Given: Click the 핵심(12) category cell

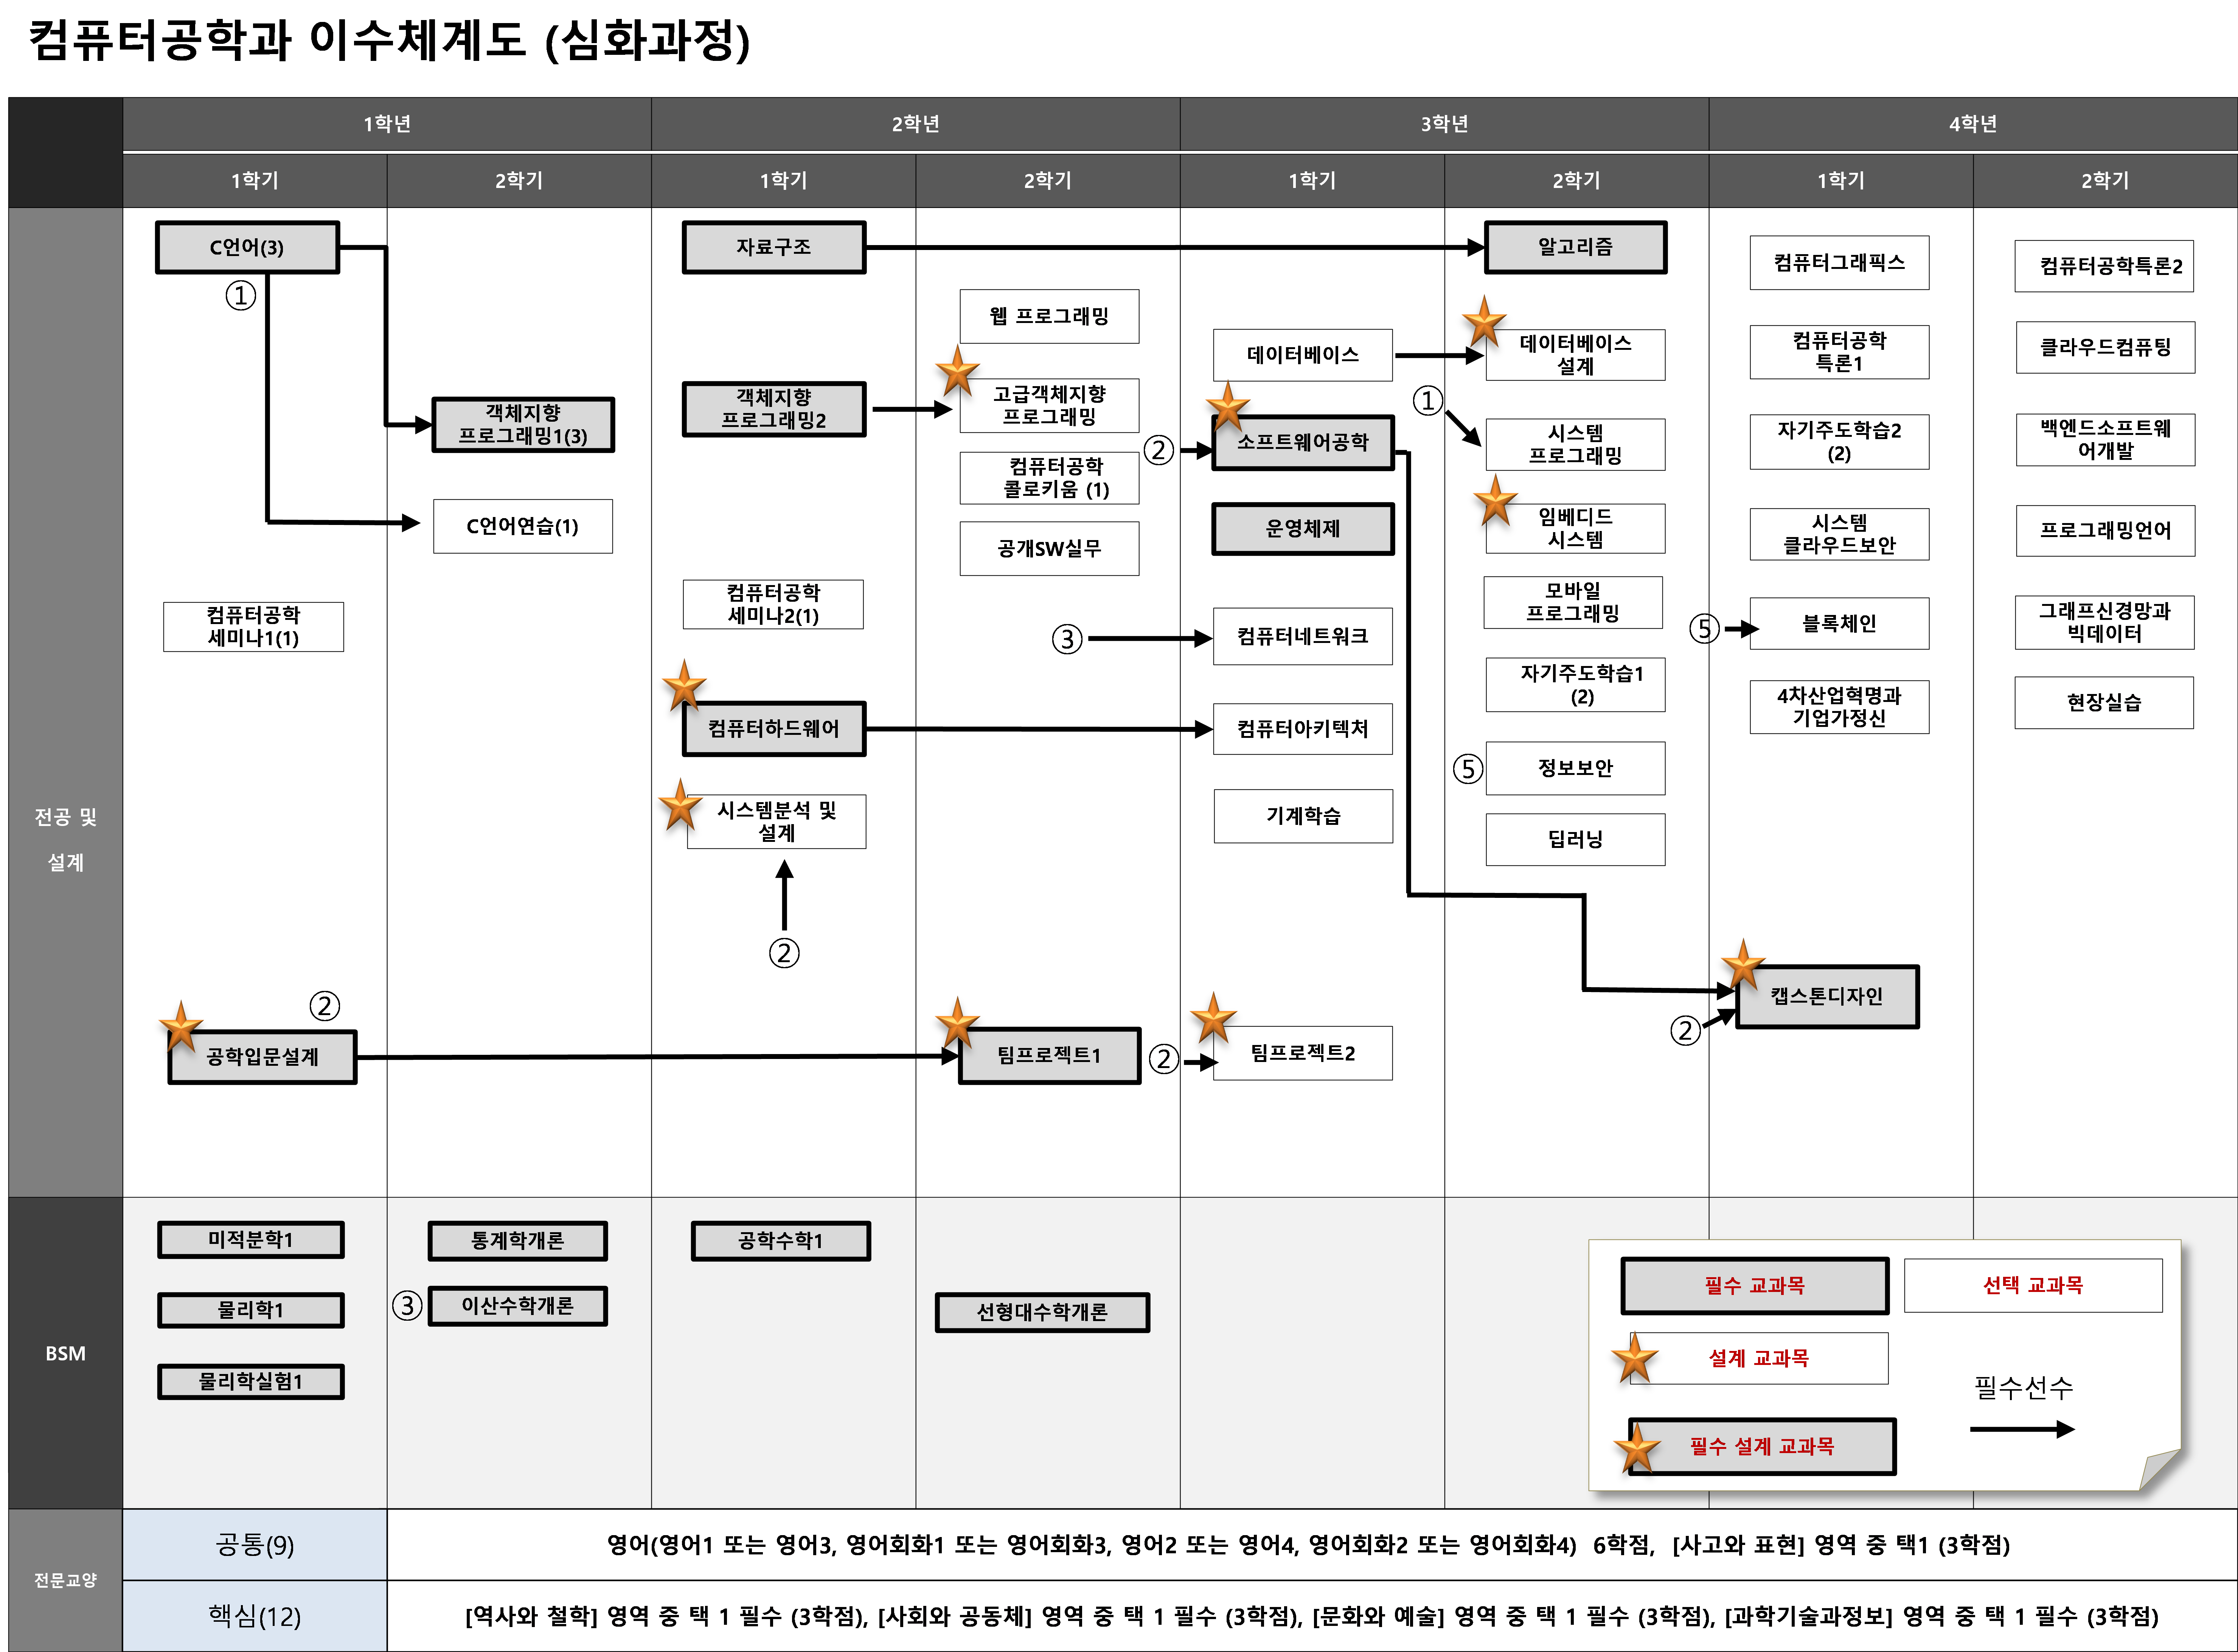Looking at the screenshot, I should pos(254,1616).
